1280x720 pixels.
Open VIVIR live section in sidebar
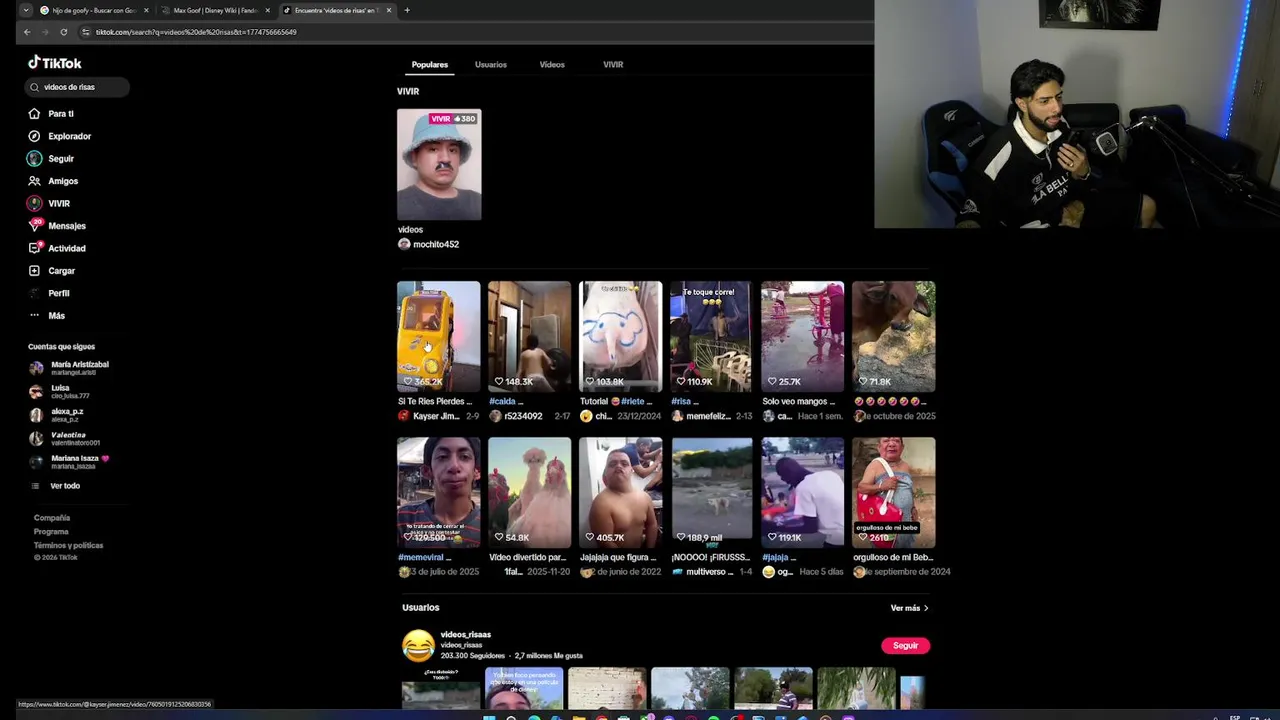click(58, 204)
